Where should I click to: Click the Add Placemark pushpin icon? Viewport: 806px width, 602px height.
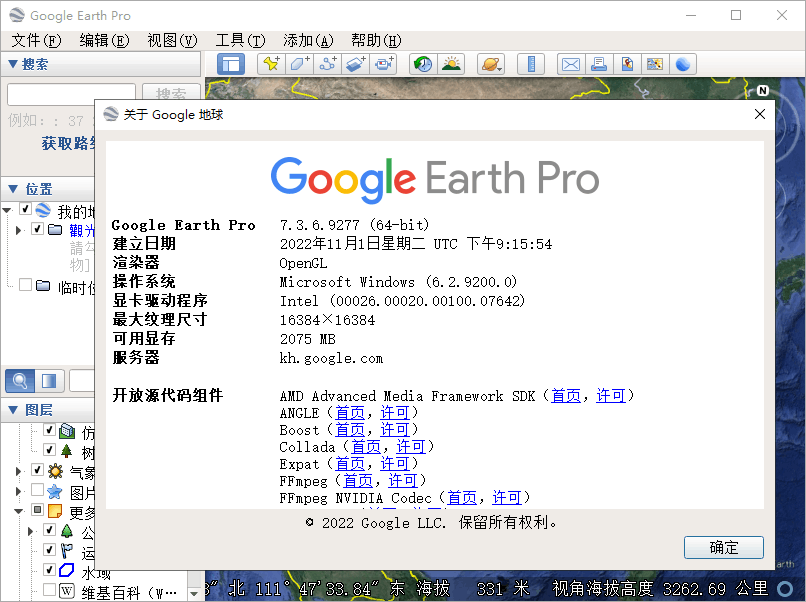pos(270,64)
